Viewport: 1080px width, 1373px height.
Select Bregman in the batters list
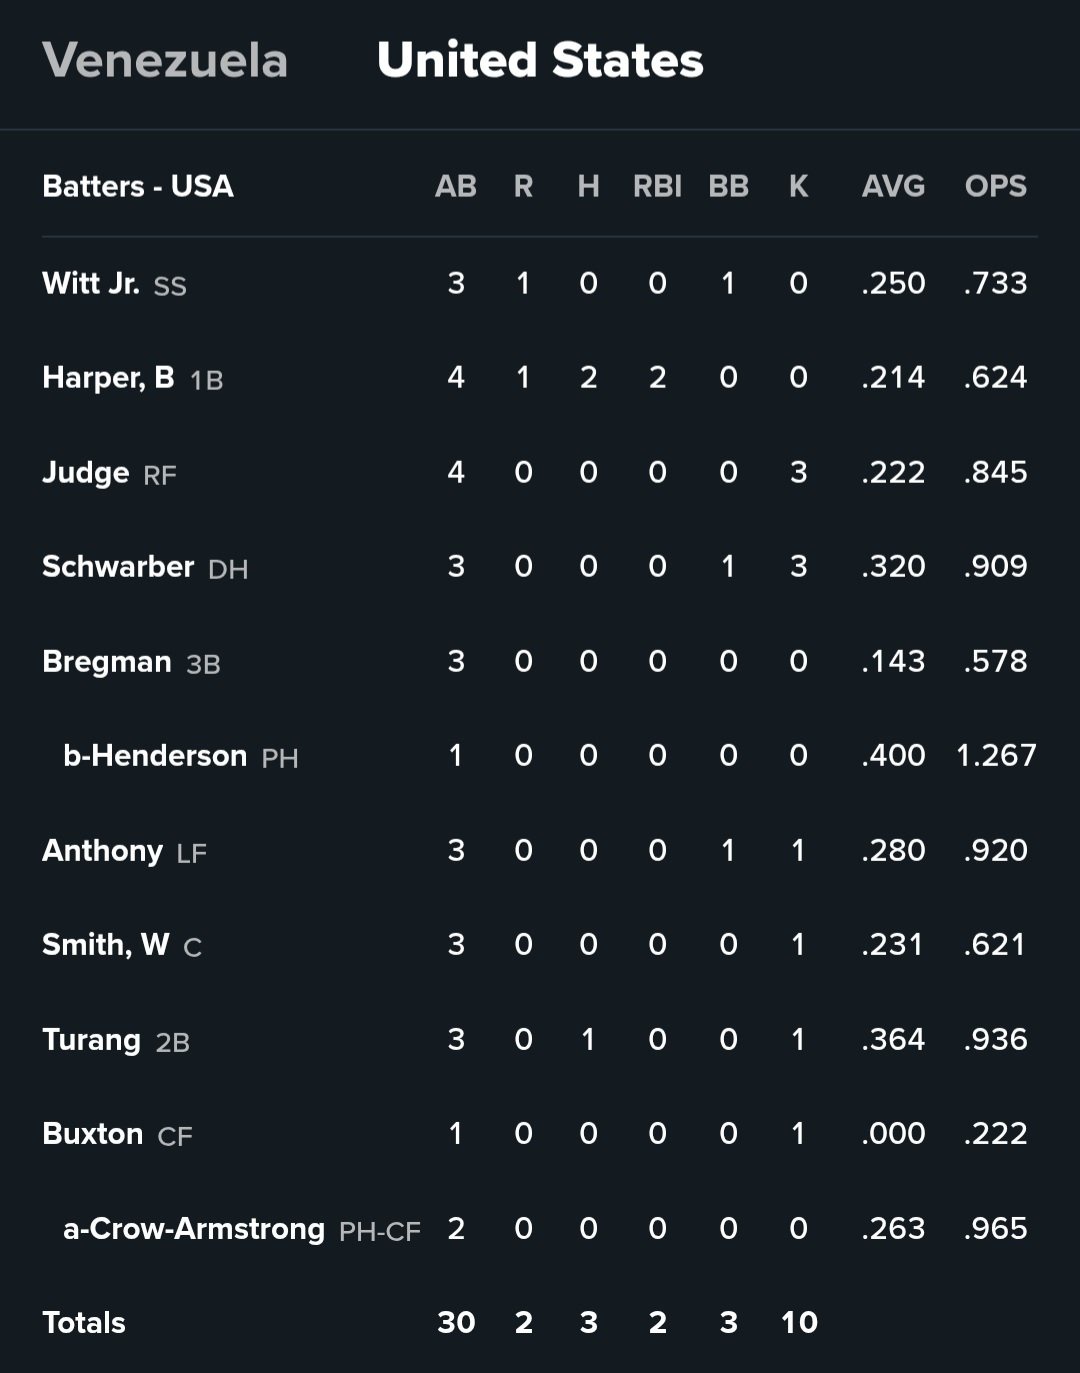[x=107, y=661]
